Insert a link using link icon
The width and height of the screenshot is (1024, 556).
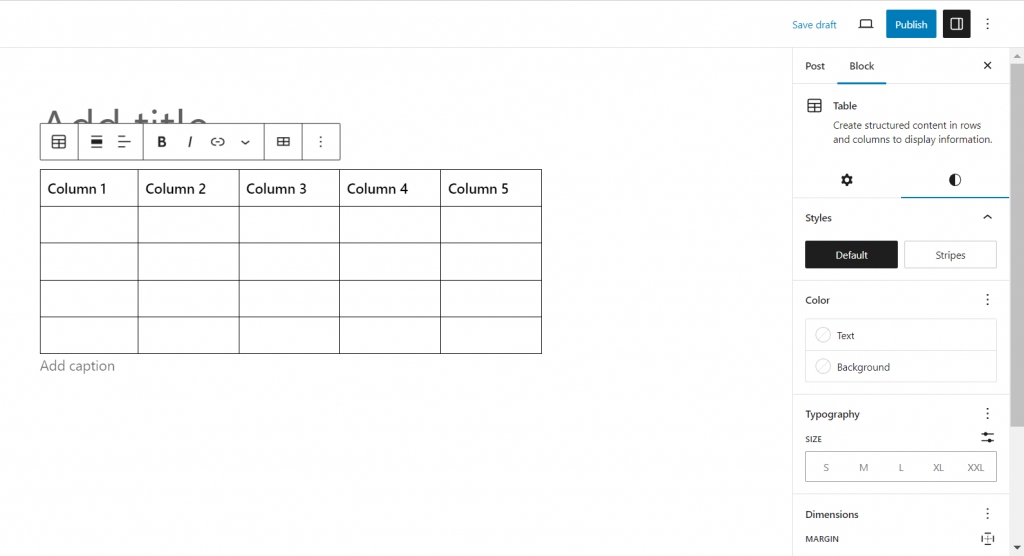pos(218,142)
